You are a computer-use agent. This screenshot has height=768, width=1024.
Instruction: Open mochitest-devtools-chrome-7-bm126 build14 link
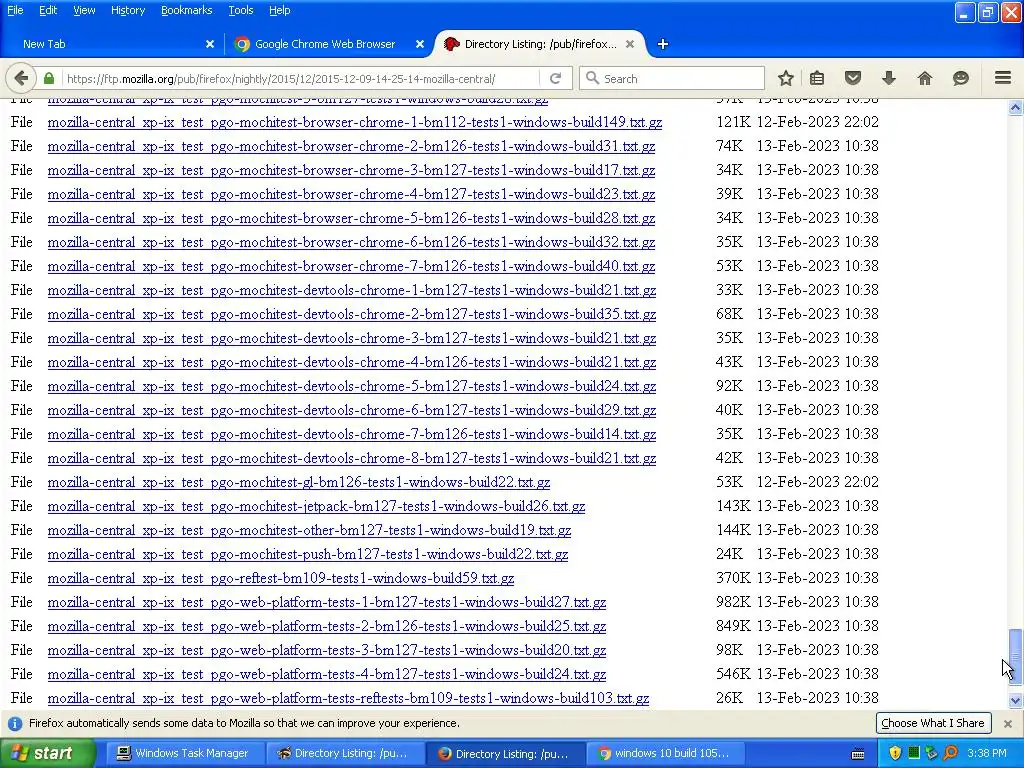[x=352, y=434]
